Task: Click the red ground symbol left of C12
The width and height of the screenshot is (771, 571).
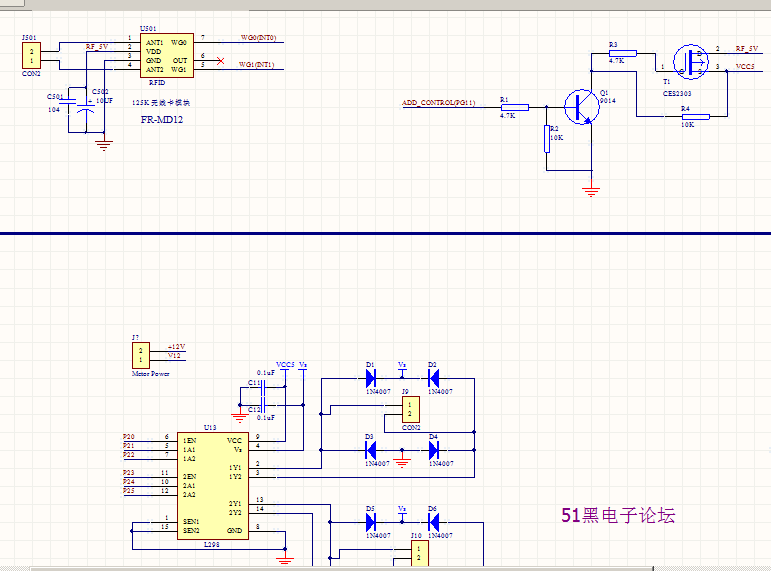Action: coord(239,418)
